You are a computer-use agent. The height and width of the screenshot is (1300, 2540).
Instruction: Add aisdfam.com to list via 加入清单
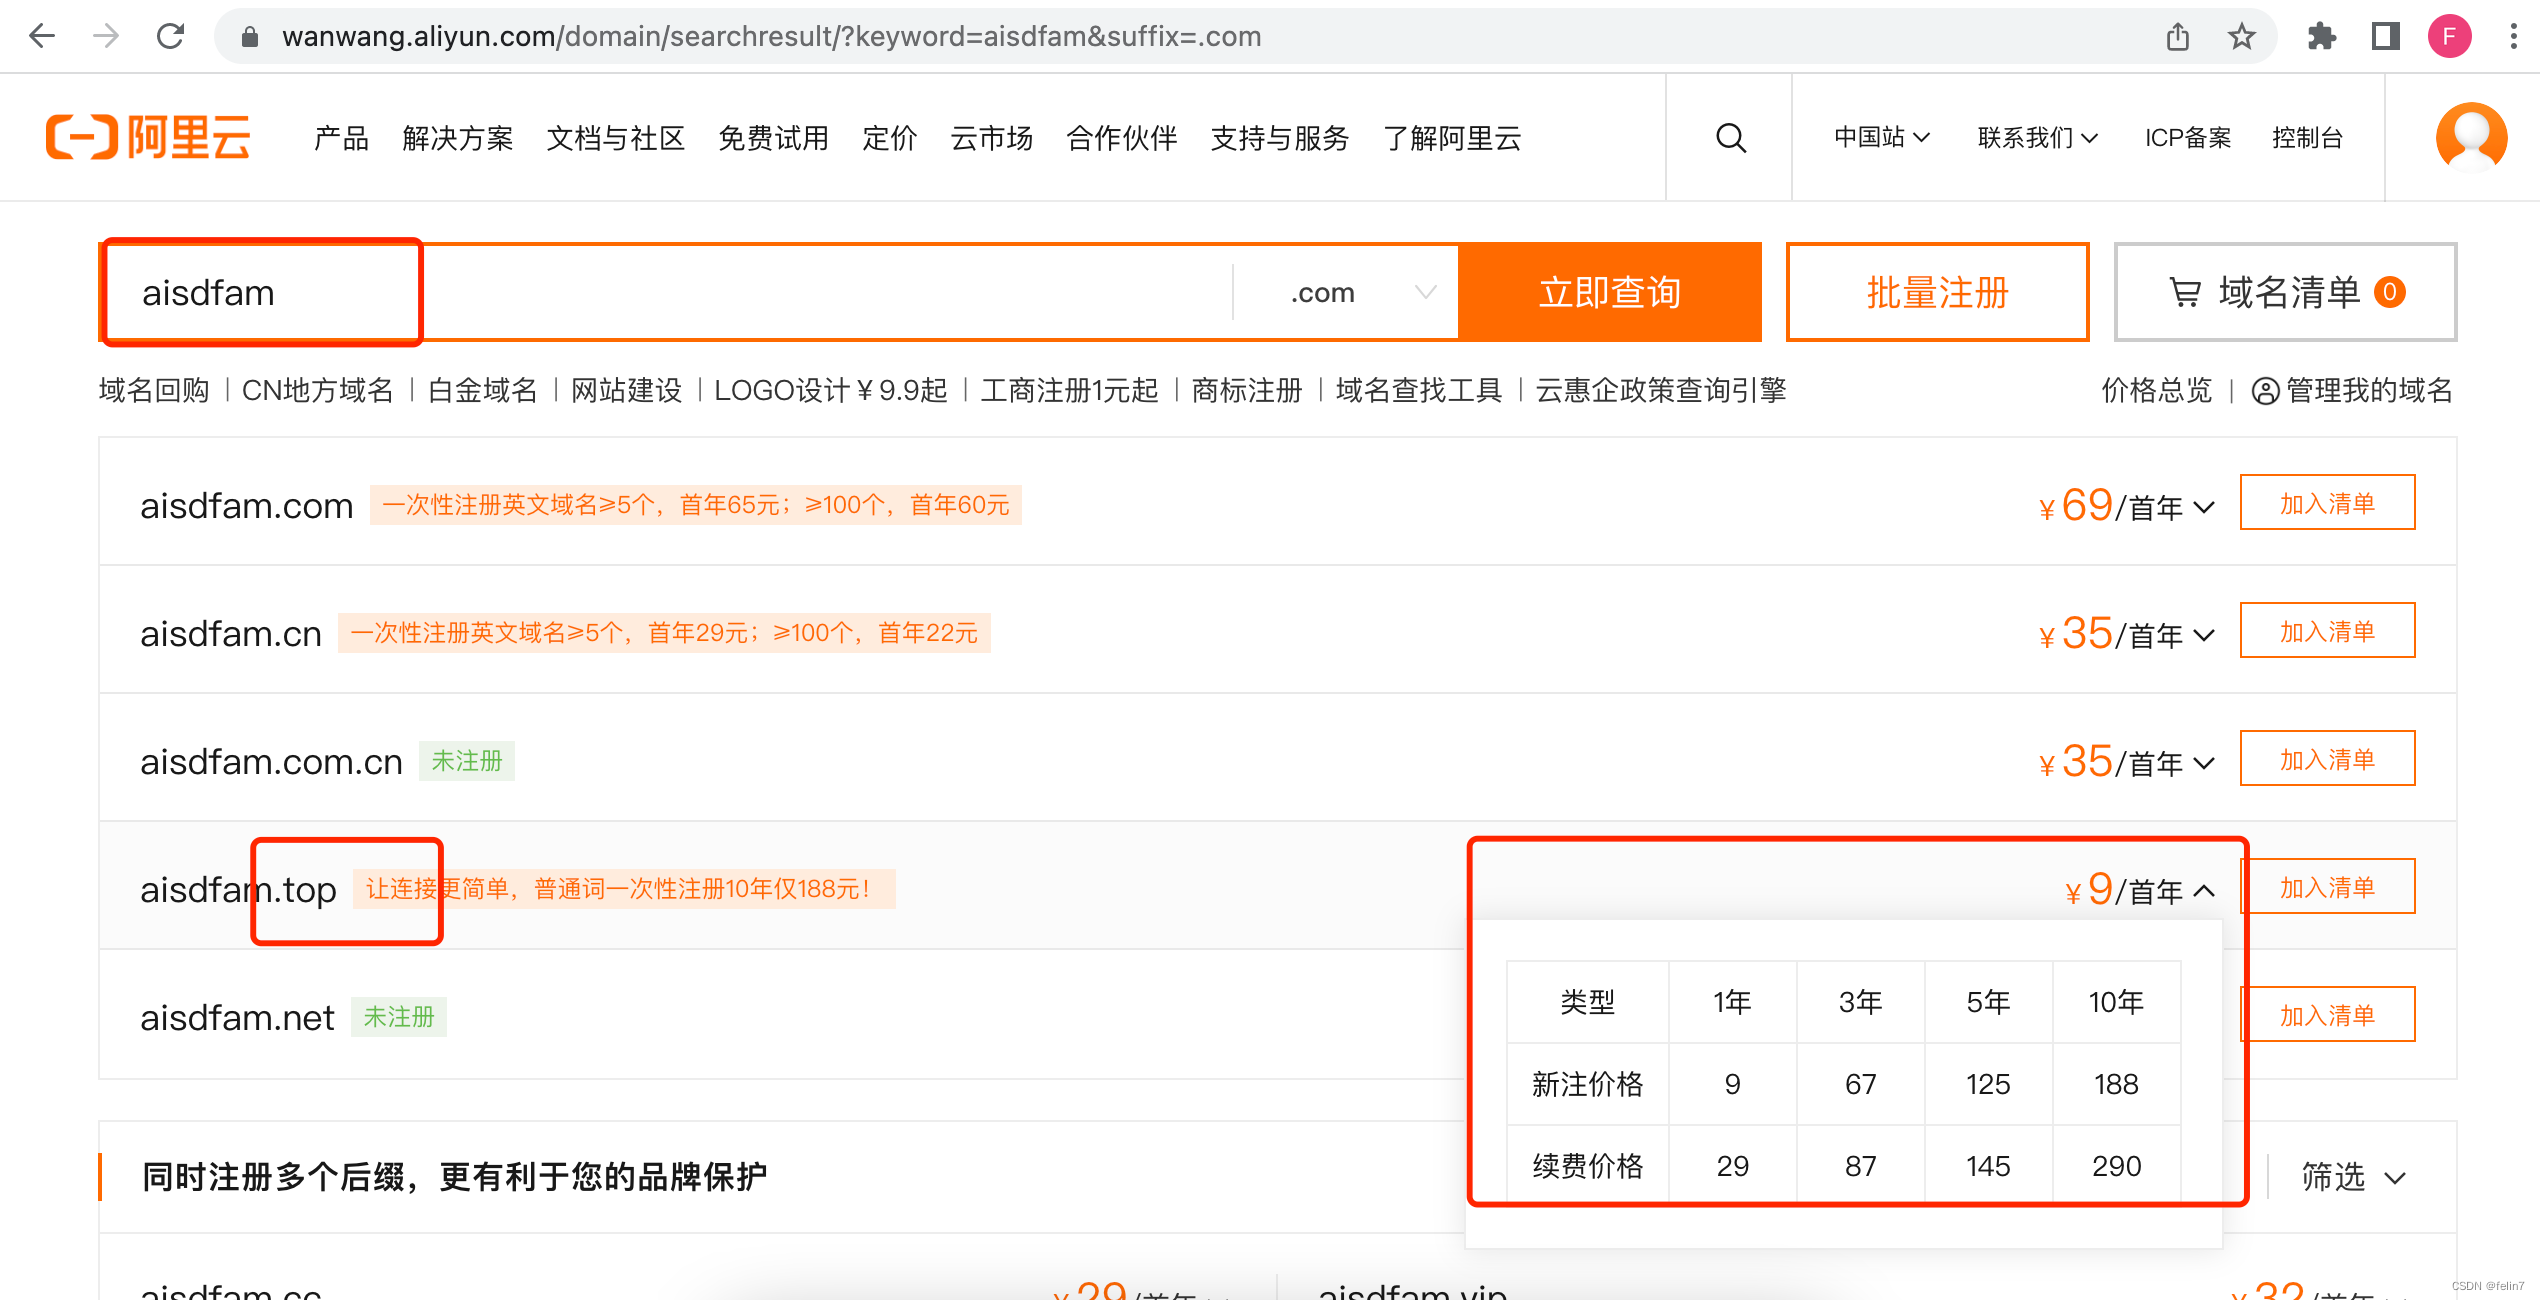tap(2327, 503)
